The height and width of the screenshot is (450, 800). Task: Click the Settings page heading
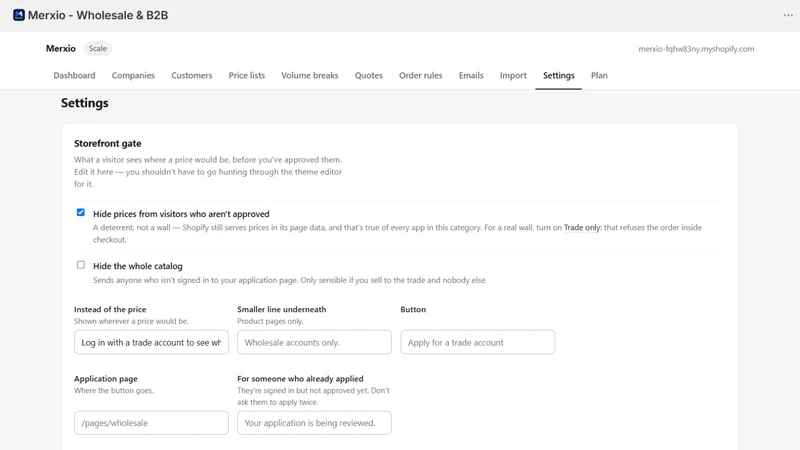click(x=85, y=103)
